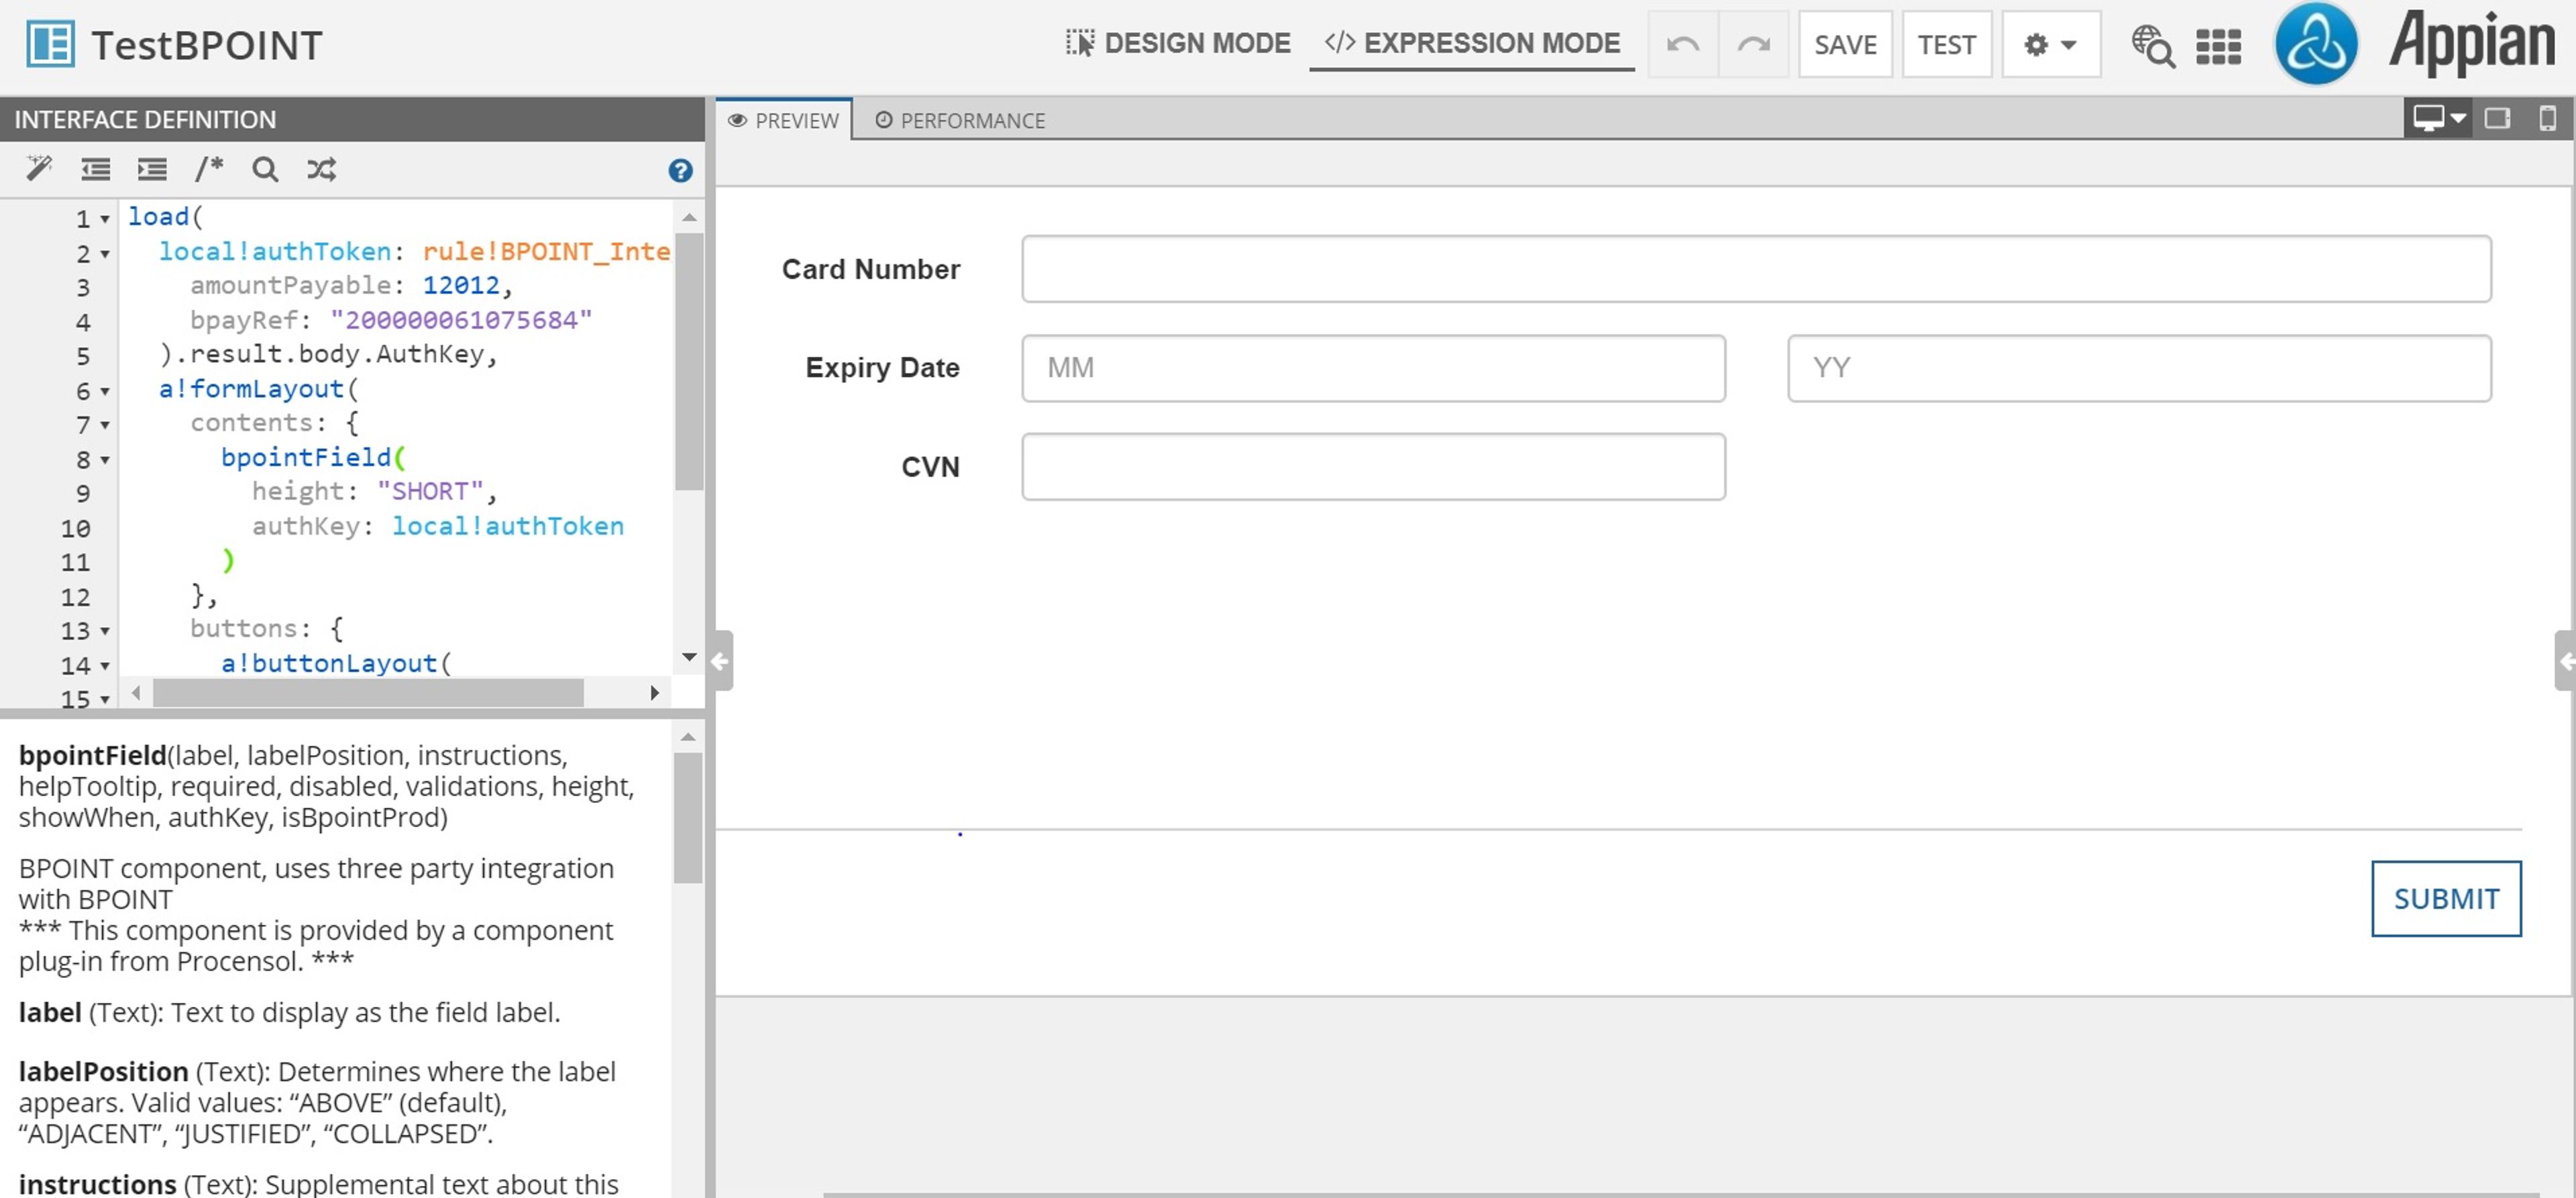The height and width of the screenshot is (1198, 2576).
Task: Open the Performance tab
Action: tap(960, 120)
